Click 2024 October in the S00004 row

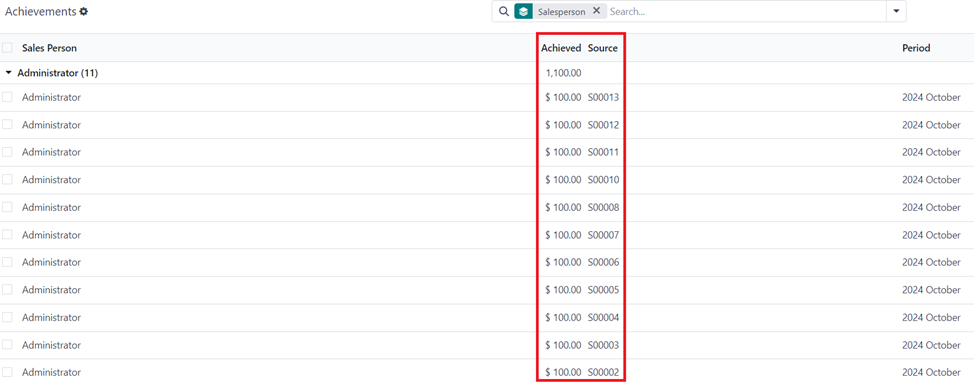click(932, 317)
